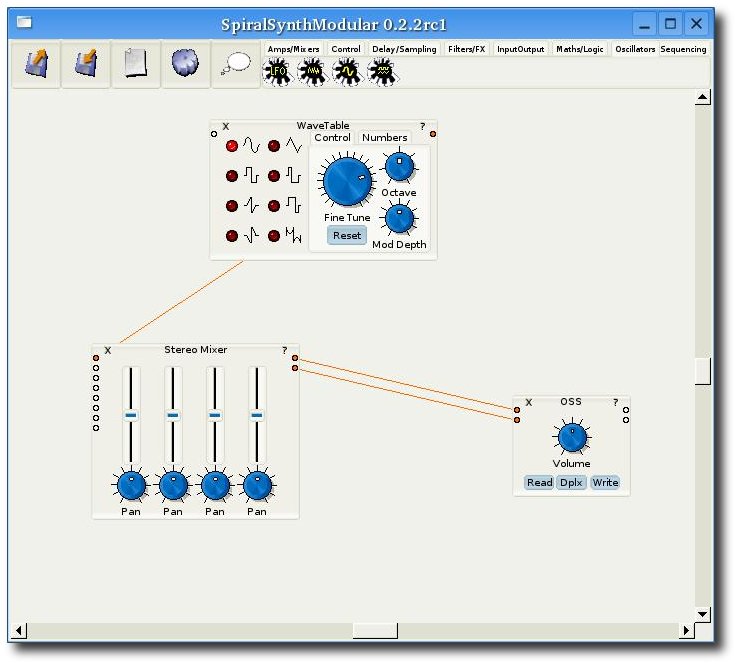Add the sine oscillator module icon

[347, 72]
